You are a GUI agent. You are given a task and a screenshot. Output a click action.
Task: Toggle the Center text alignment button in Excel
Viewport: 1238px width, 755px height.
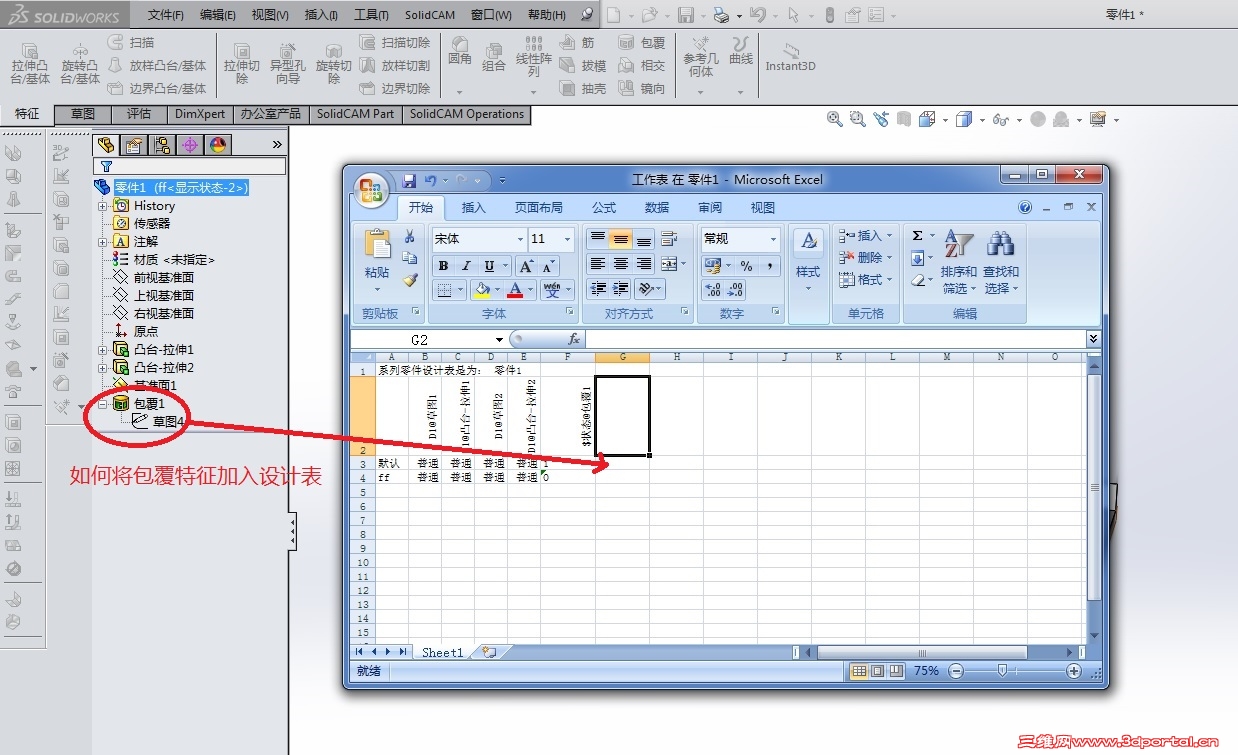[620, 264]
